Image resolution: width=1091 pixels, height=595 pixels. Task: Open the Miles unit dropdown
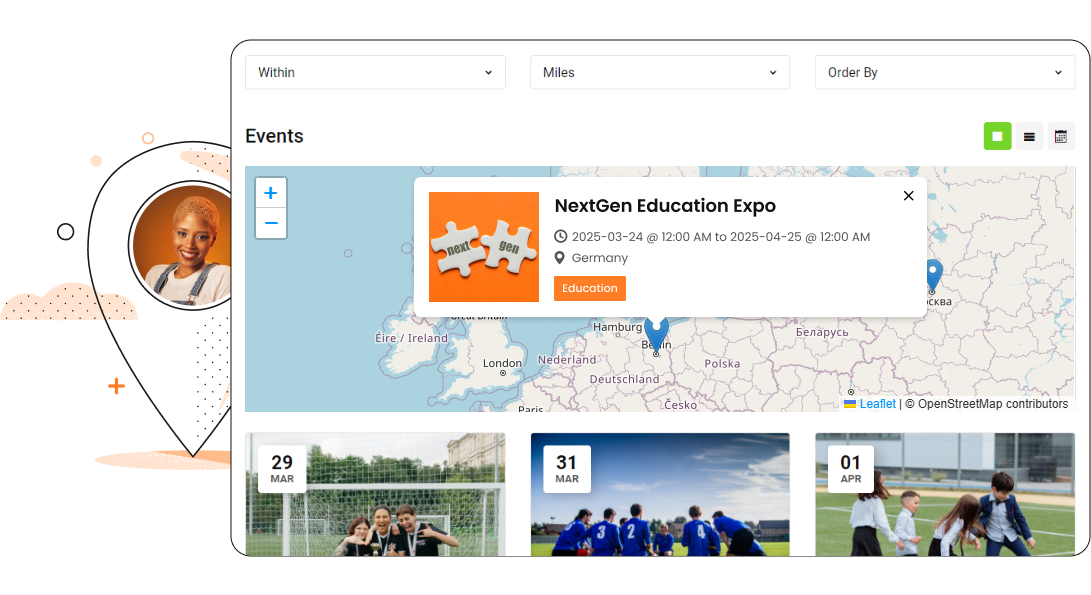pos(660,72)
